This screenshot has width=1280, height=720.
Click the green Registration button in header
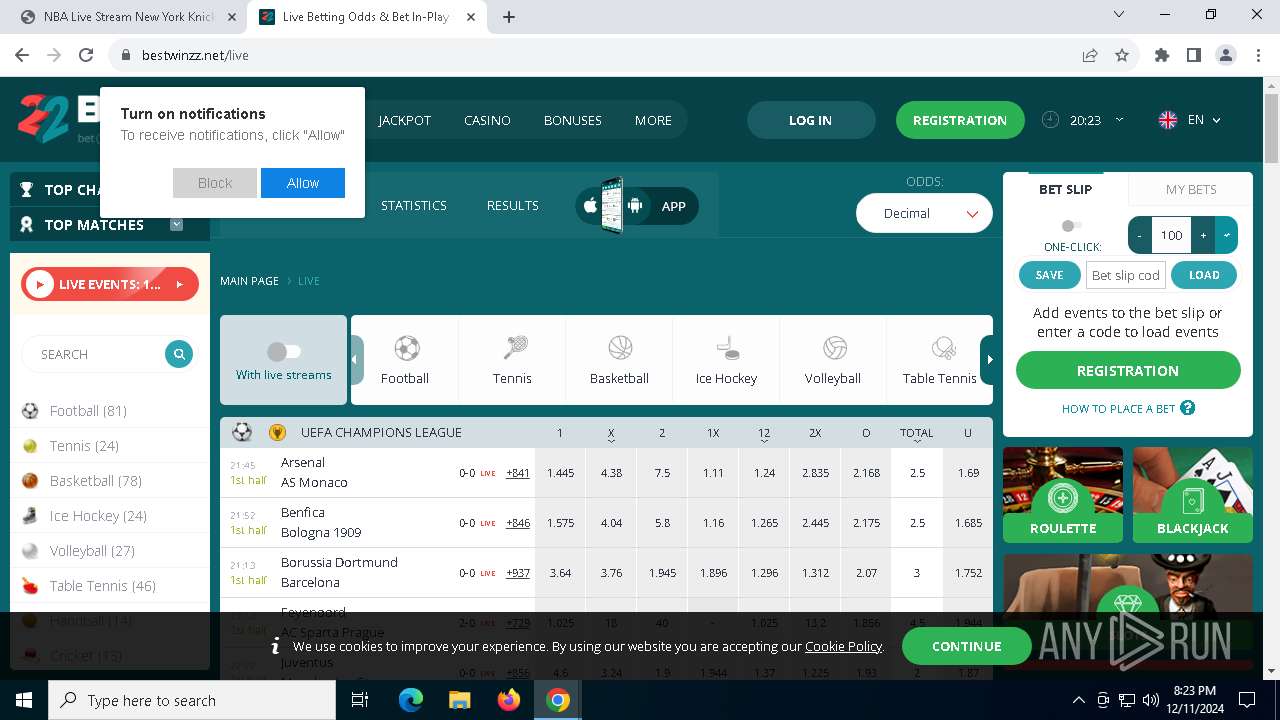tap(960, 120)
